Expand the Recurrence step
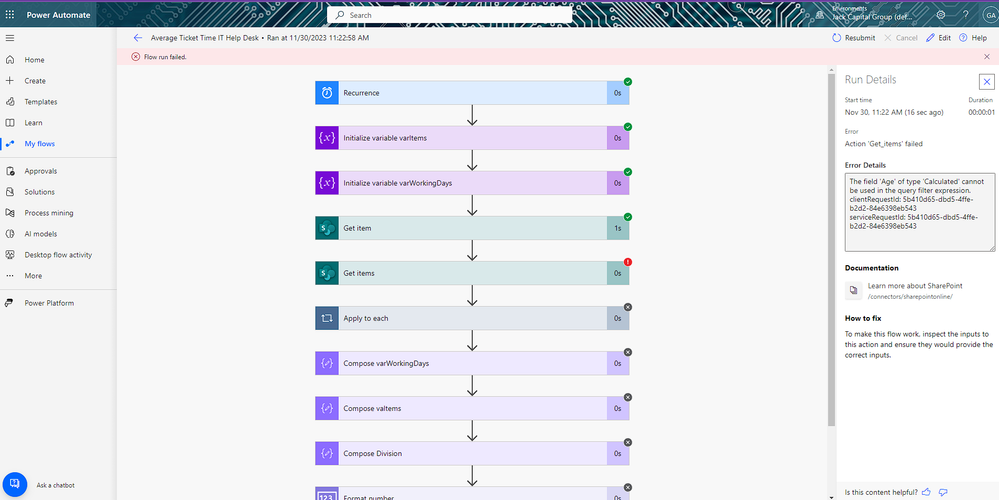999x500 pixels. pos(472,93)
